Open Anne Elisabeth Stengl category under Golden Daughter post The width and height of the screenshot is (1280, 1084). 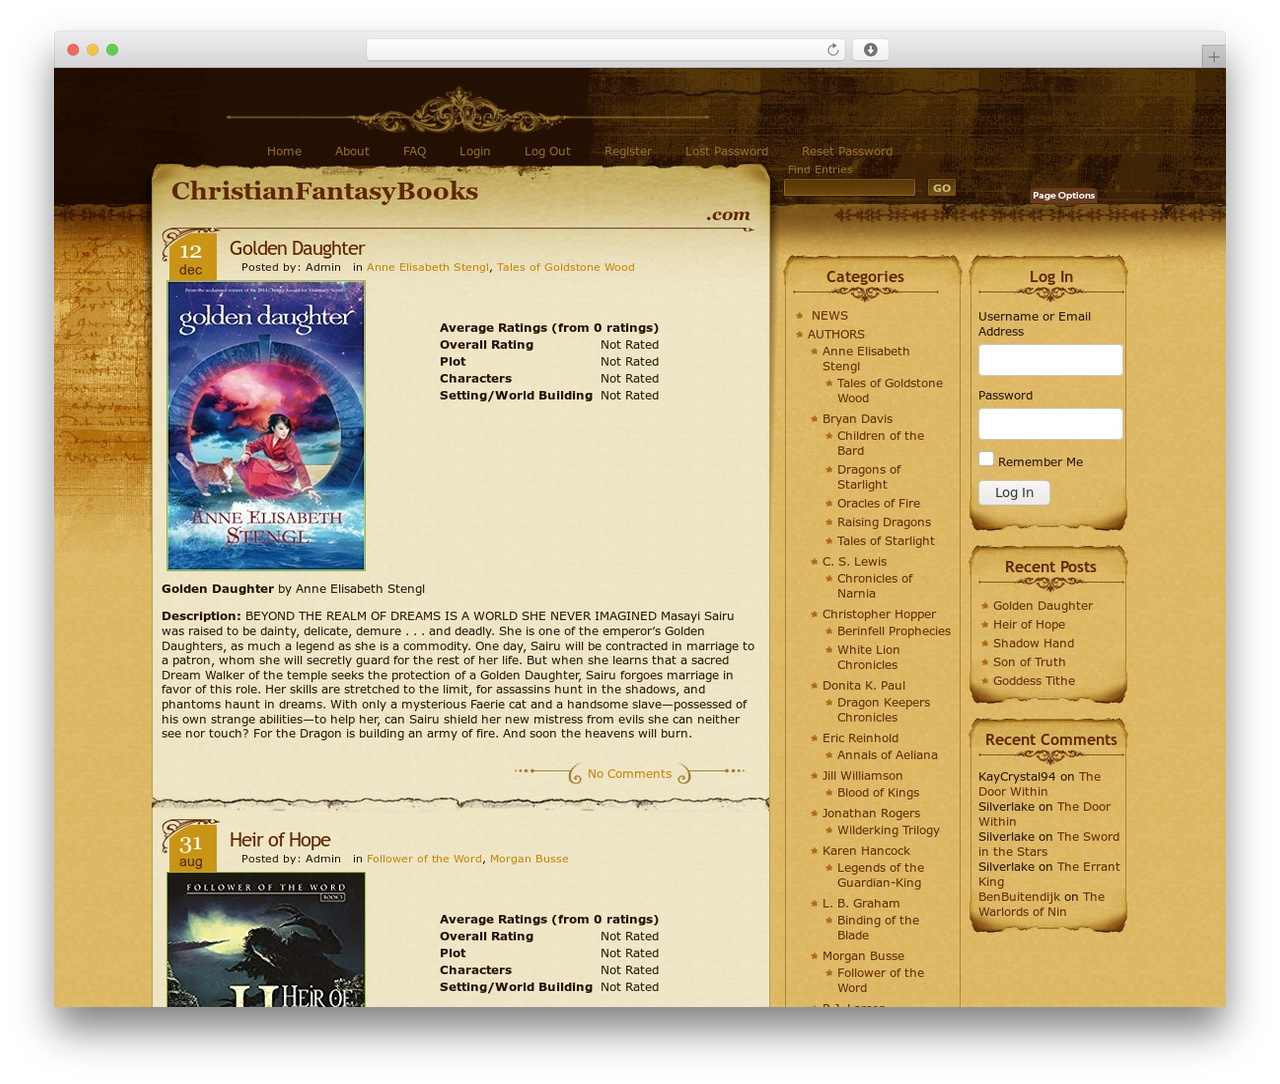(x=428, y=267)
